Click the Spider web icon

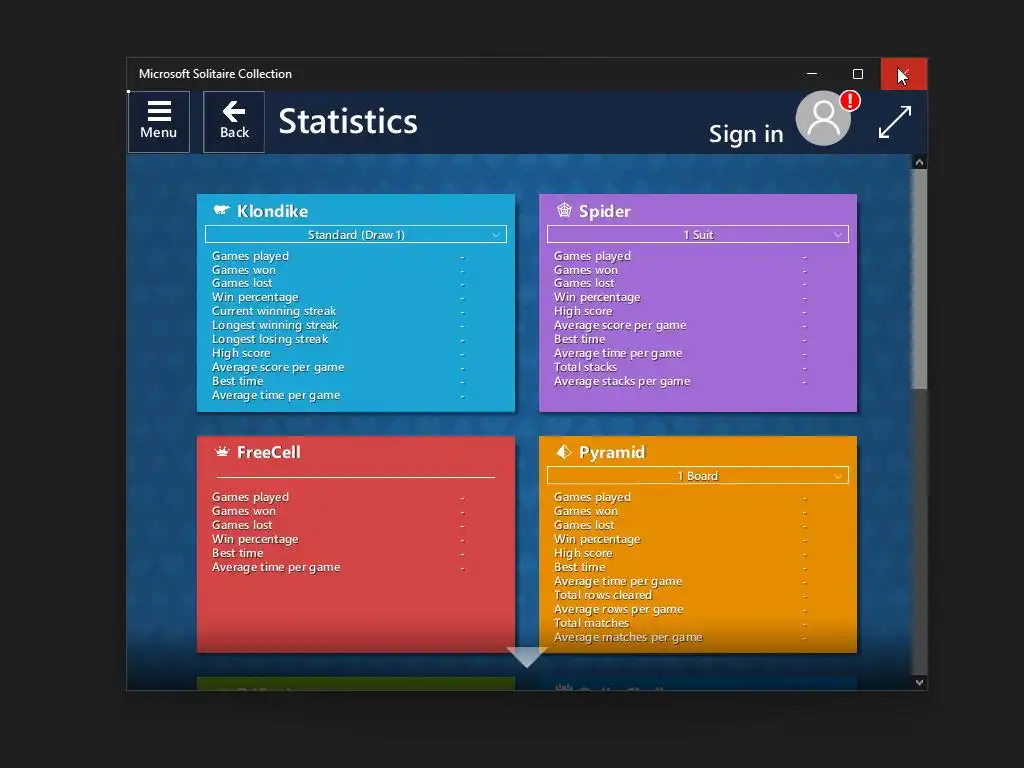coord(564,210)
